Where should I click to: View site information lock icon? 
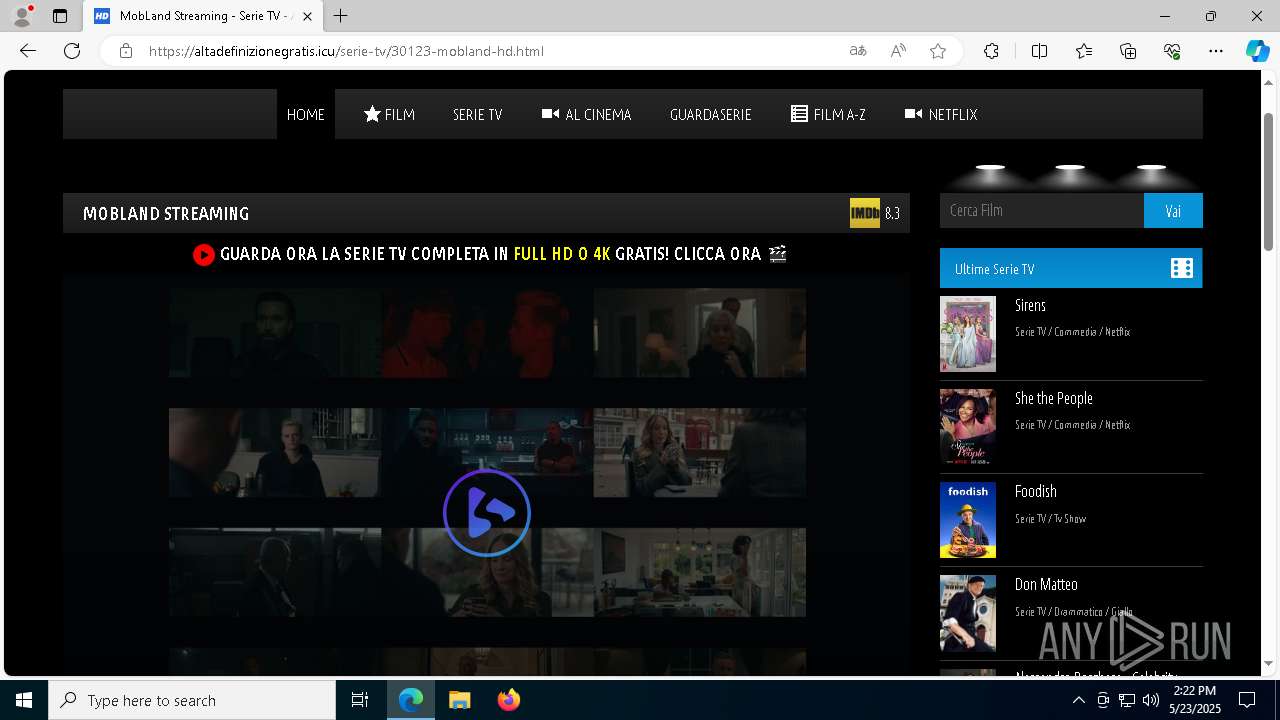126,51
